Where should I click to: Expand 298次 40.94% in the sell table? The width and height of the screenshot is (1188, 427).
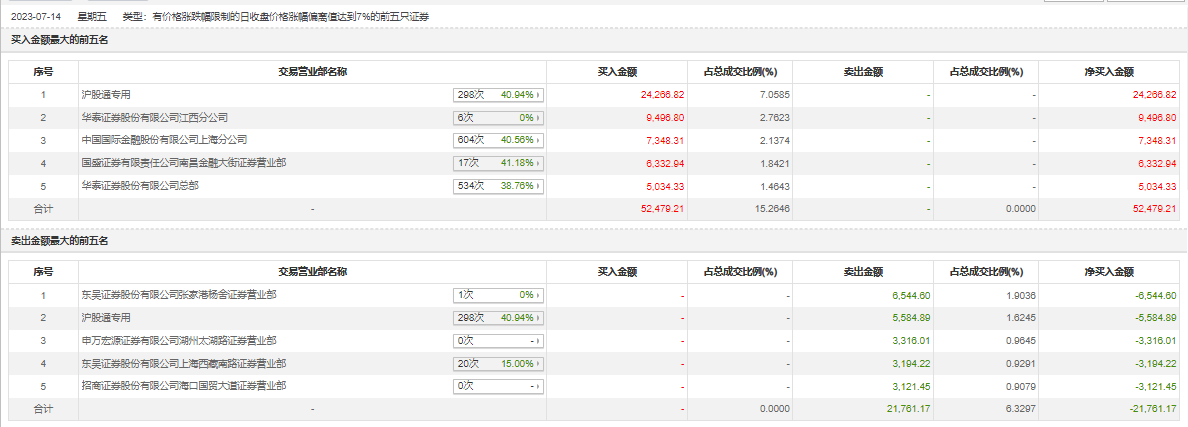tap(499, 318)
